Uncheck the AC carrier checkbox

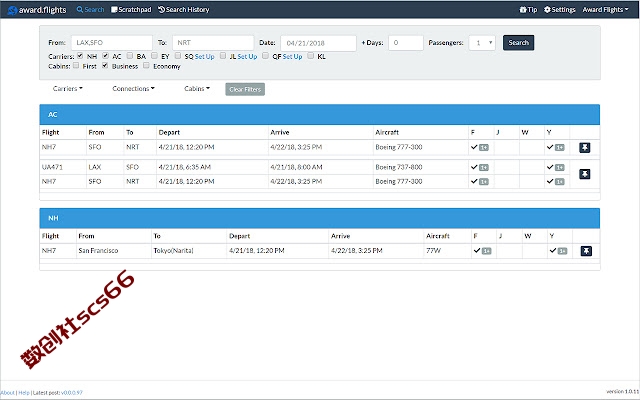tap(105, 56)
